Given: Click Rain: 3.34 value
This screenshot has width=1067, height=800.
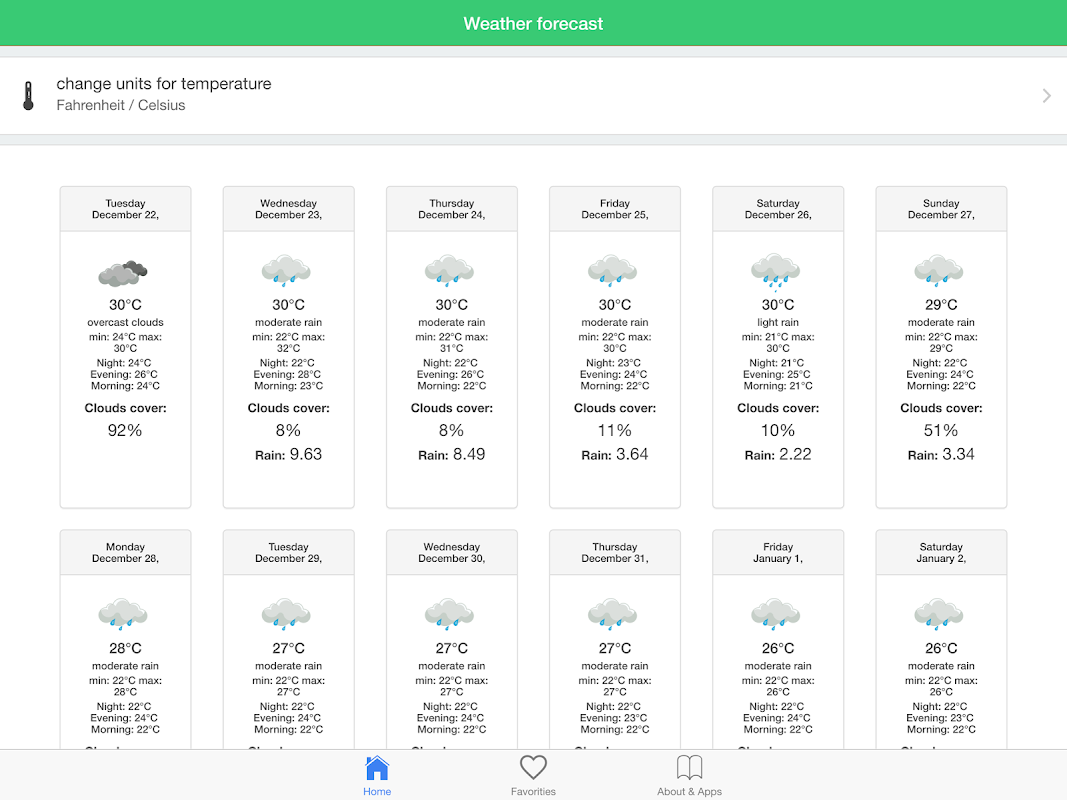Looking at the screenshot, I should click(x=941, y=454).
